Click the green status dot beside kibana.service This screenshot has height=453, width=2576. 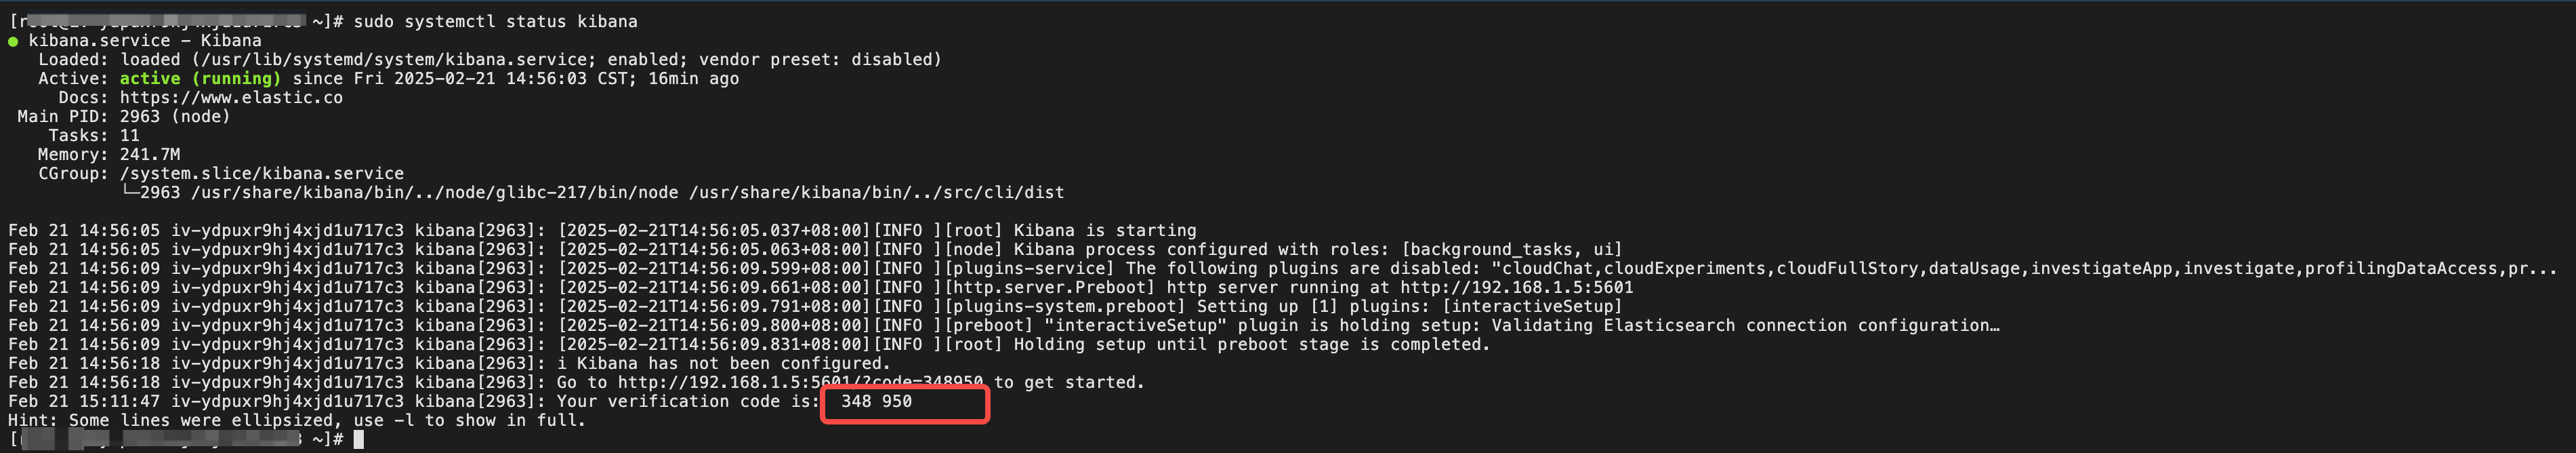pyautogui.click(x=13, y=41)
